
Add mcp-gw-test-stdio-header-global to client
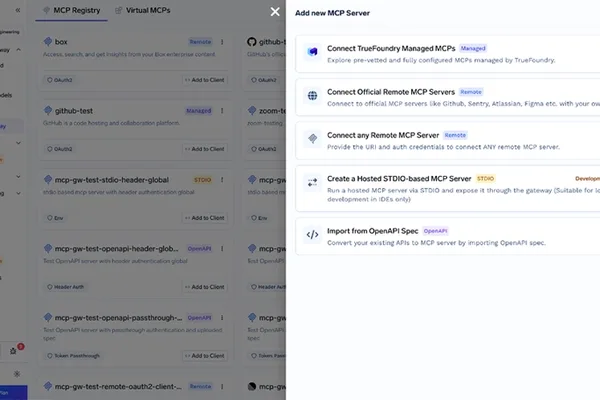[x=205, y=218]
